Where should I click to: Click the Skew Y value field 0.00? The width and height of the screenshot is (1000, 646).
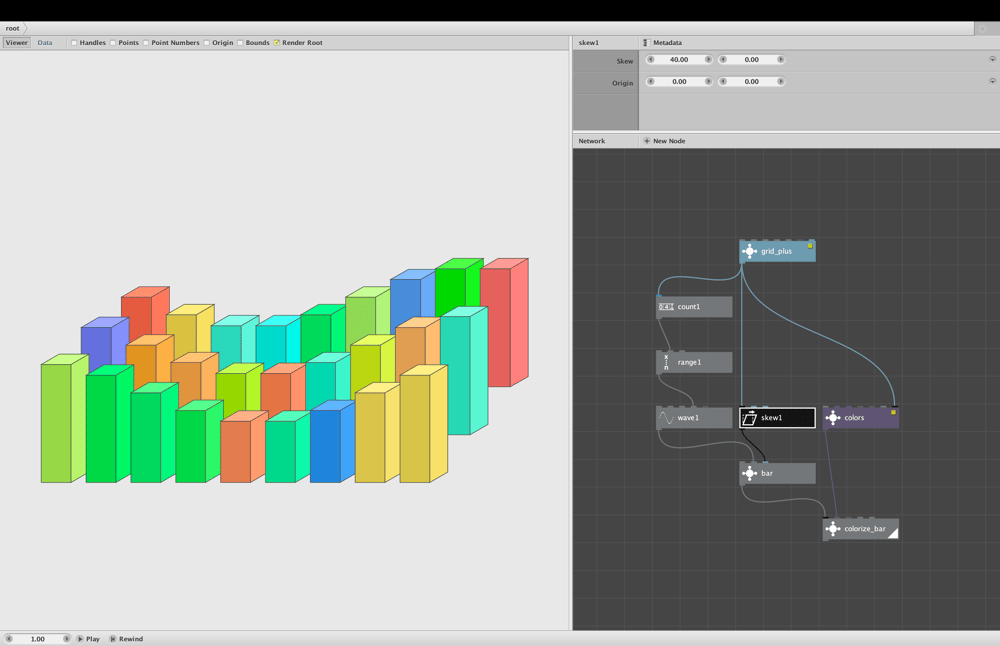751,59
